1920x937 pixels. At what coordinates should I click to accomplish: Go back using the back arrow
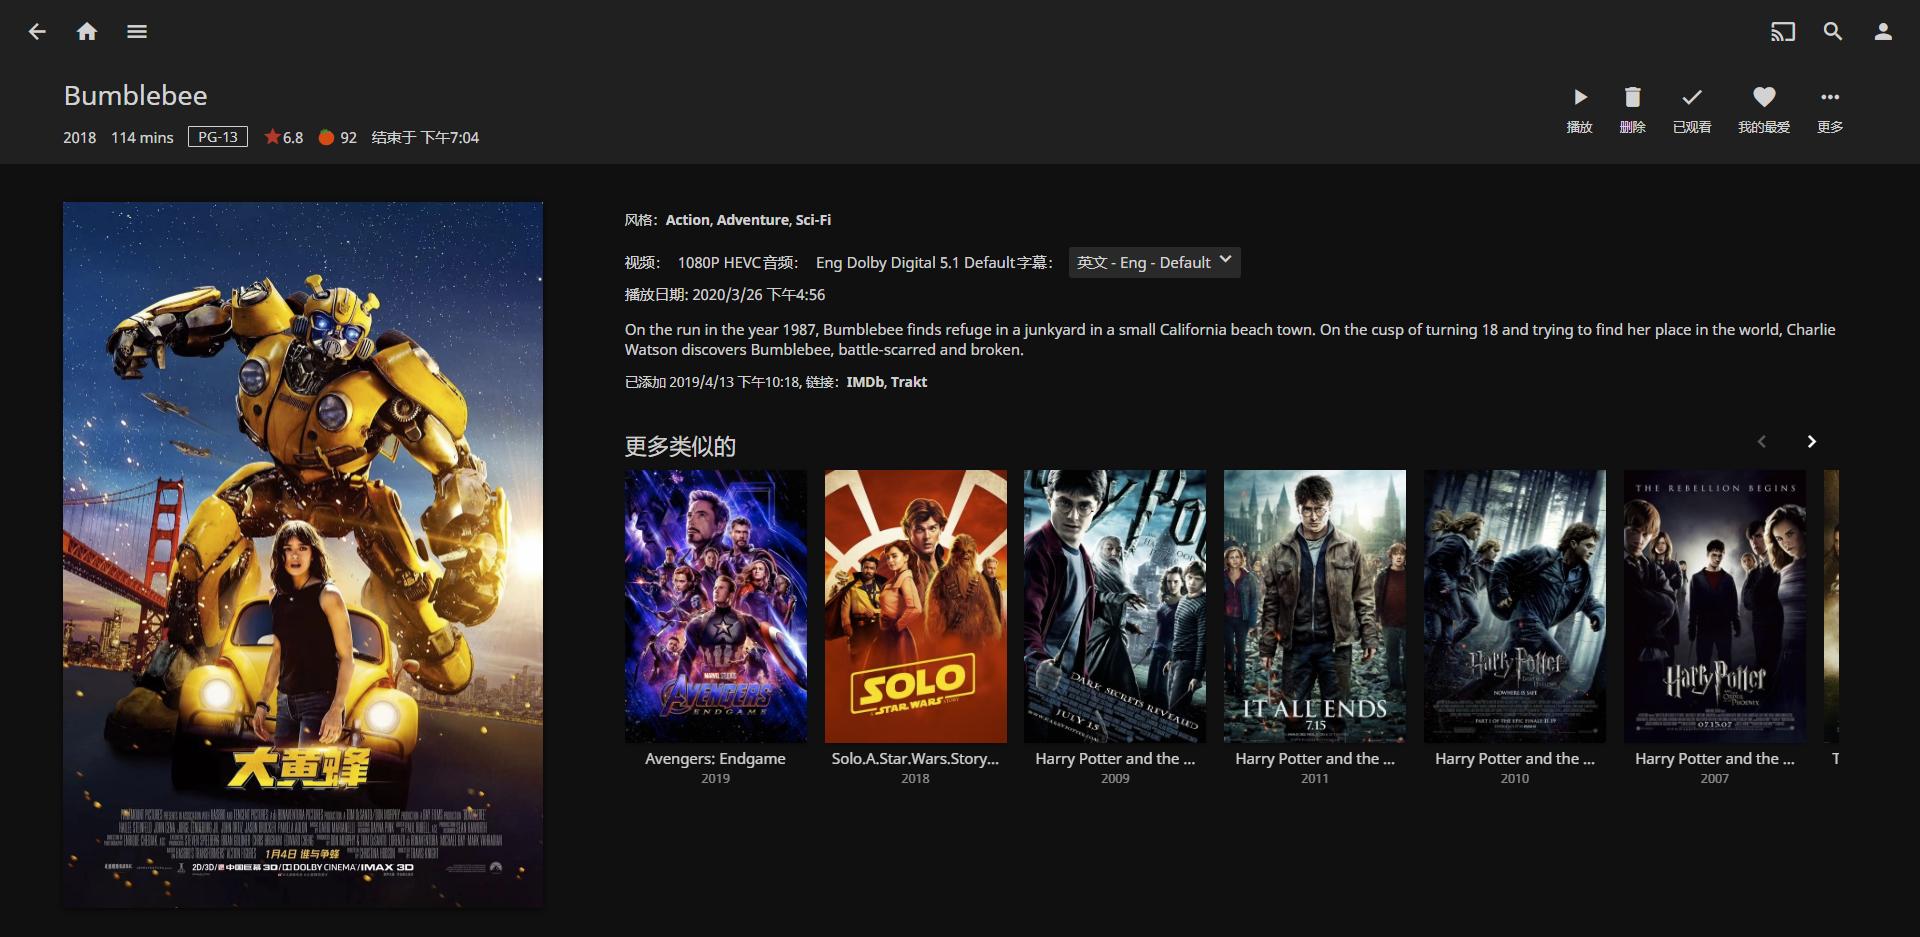coord(37,32)
